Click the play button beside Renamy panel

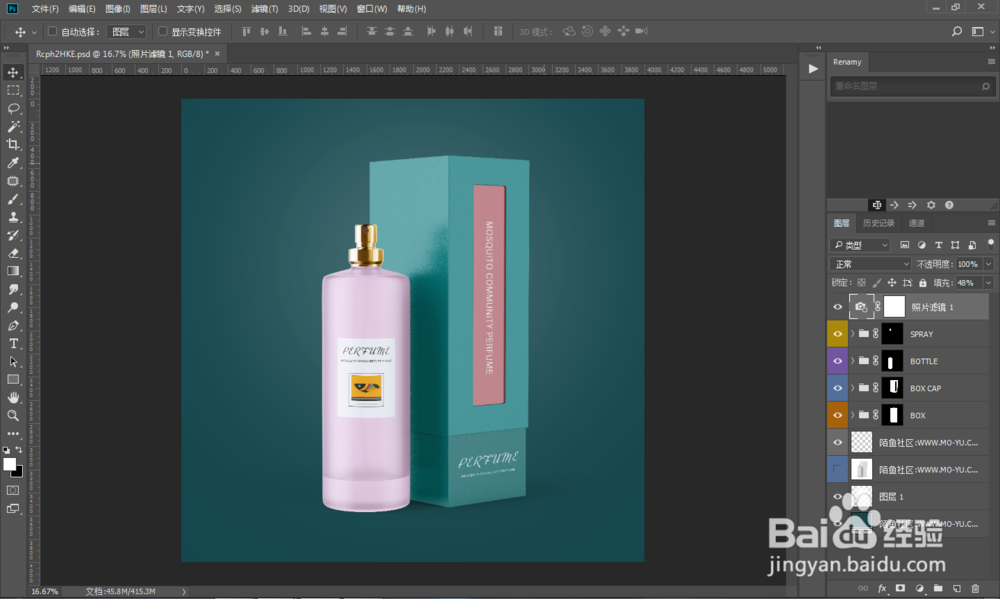click(x=813, y=69)
